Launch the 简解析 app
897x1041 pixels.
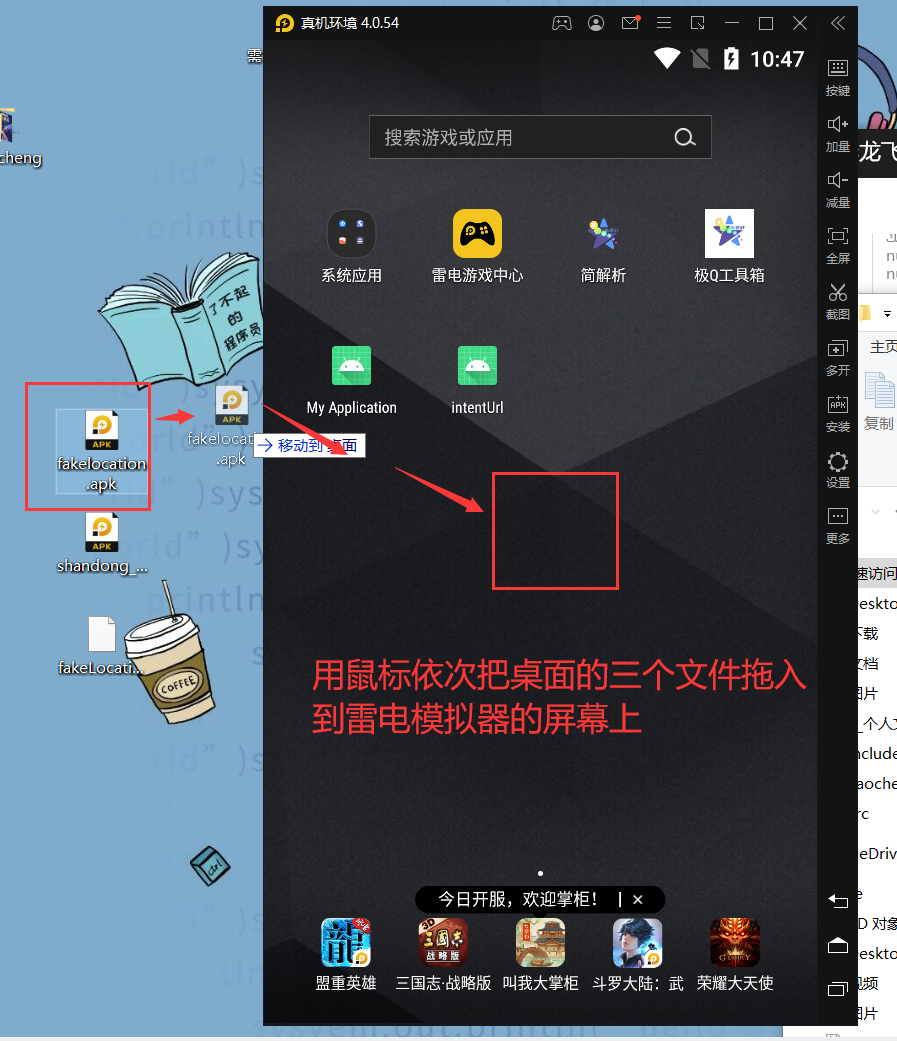click(603, 247)
